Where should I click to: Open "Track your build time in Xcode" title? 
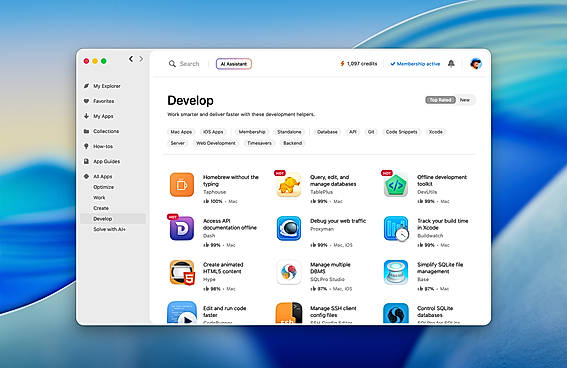coord(443,224)
